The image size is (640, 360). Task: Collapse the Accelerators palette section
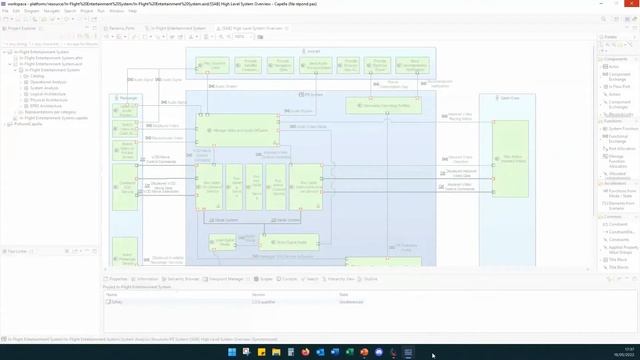click(617, 183)
